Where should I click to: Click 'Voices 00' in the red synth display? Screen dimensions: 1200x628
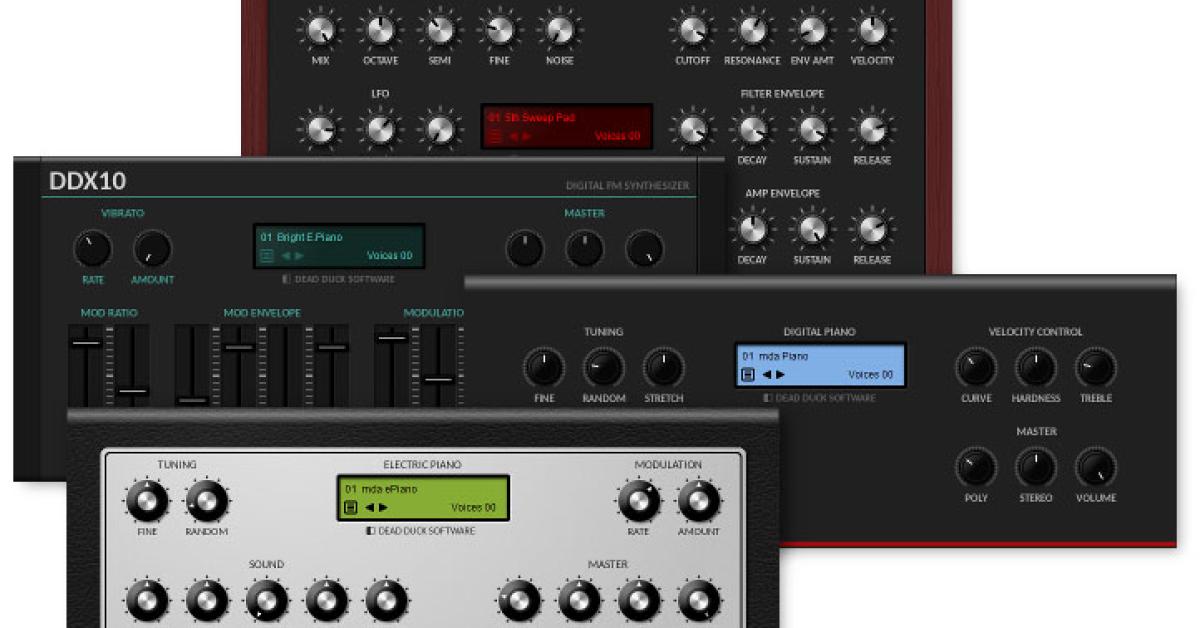click(617, 136)
